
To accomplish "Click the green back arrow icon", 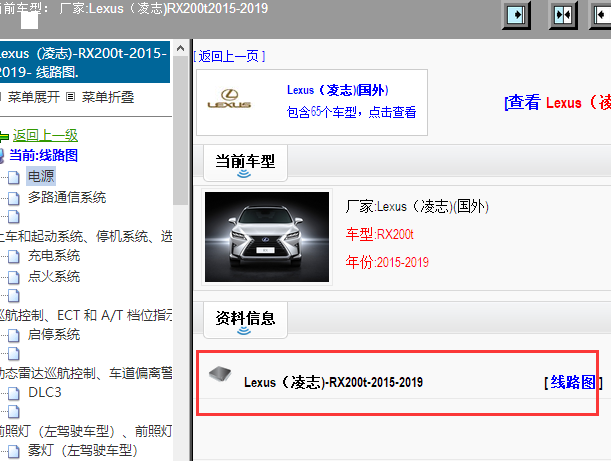I will pyautogui.click(x=4, y=136).
